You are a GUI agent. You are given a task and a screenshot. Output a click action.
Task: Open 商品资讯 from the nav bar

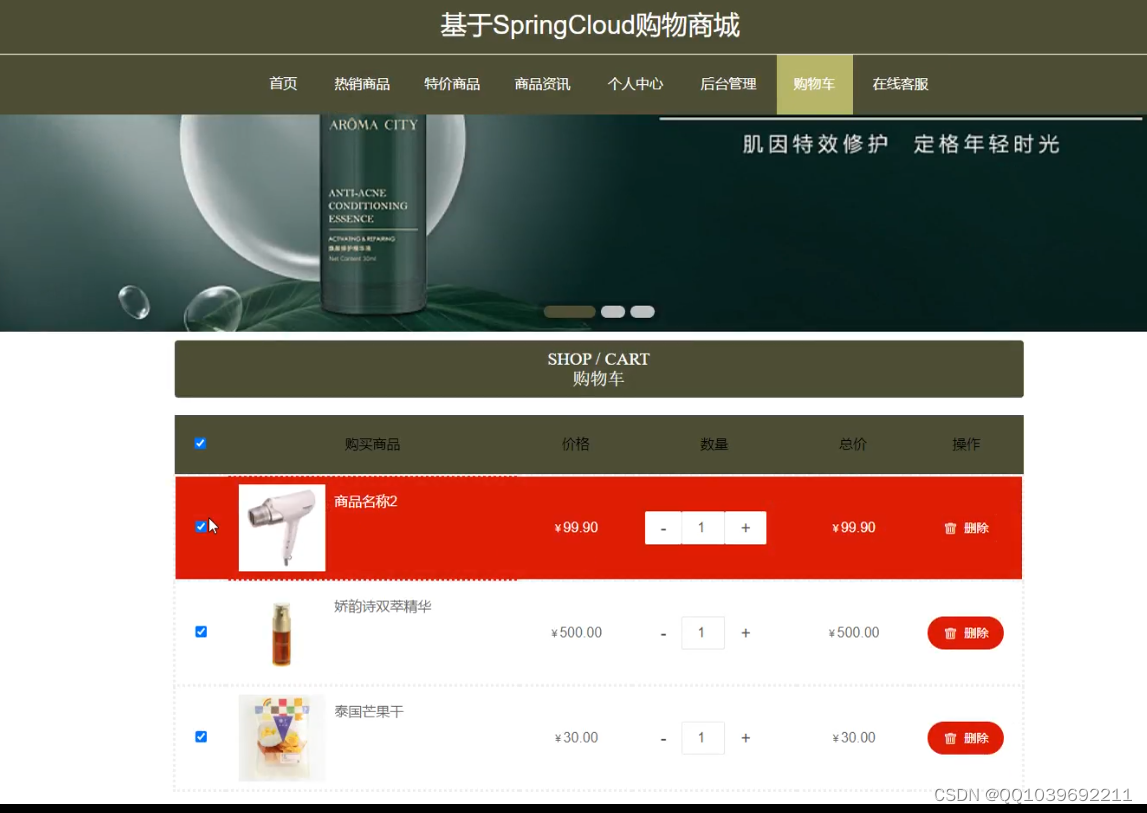coord(542,84)
